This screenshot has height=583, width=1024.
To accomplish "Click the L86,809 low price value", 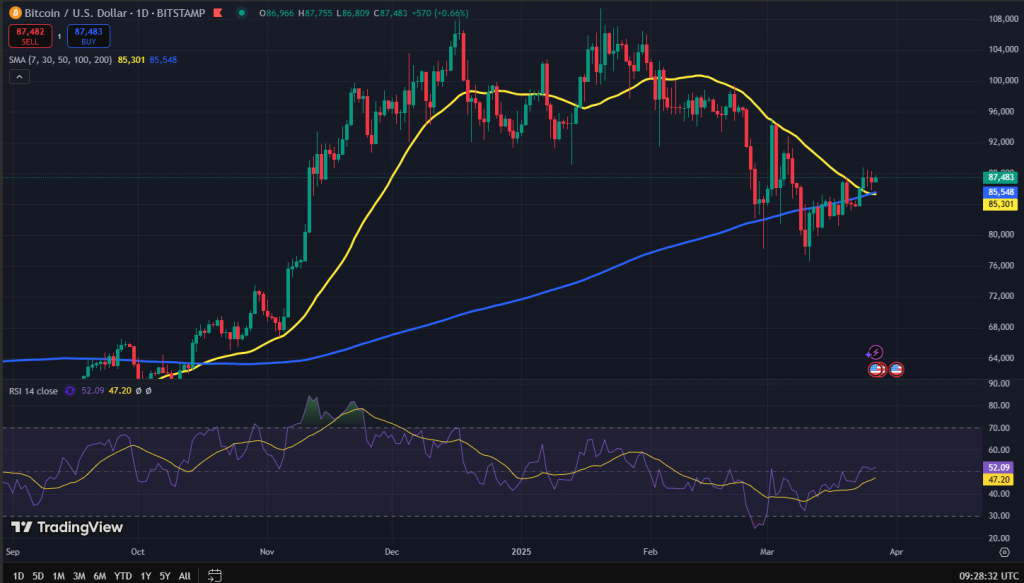I will 353,13.
